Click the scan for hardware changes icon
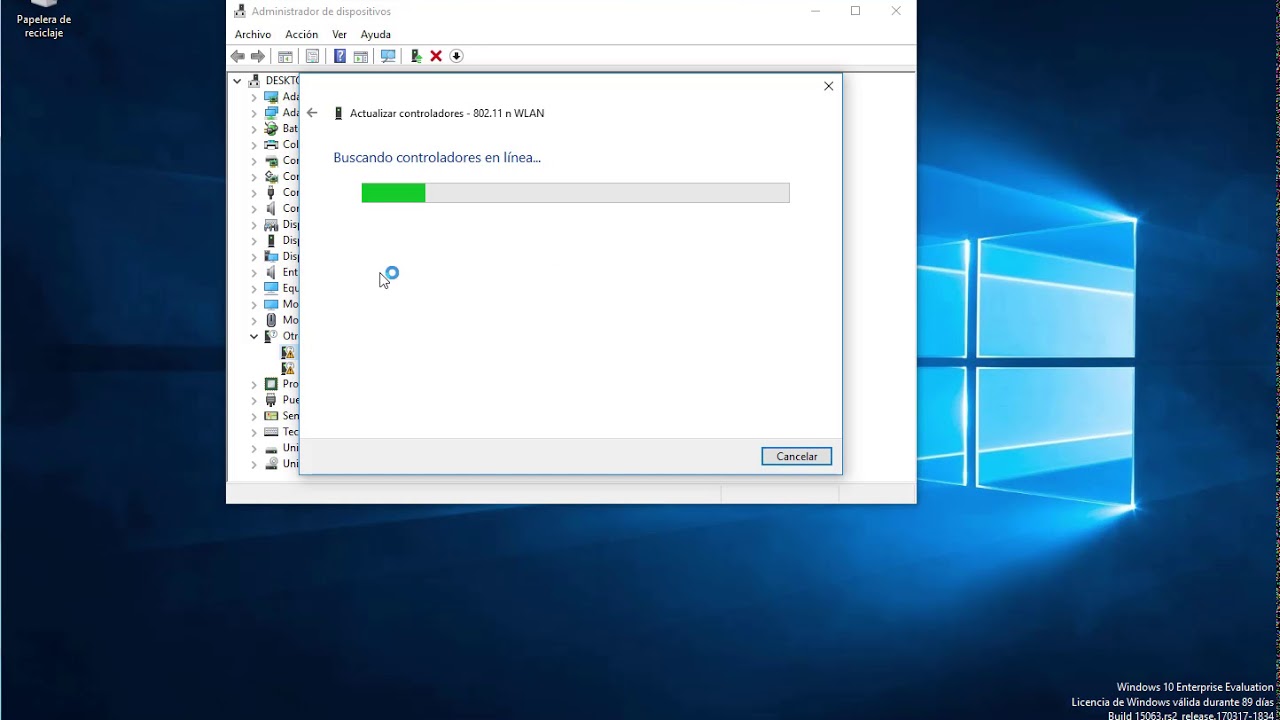The image size is (1280, 720). click(388, 56)
